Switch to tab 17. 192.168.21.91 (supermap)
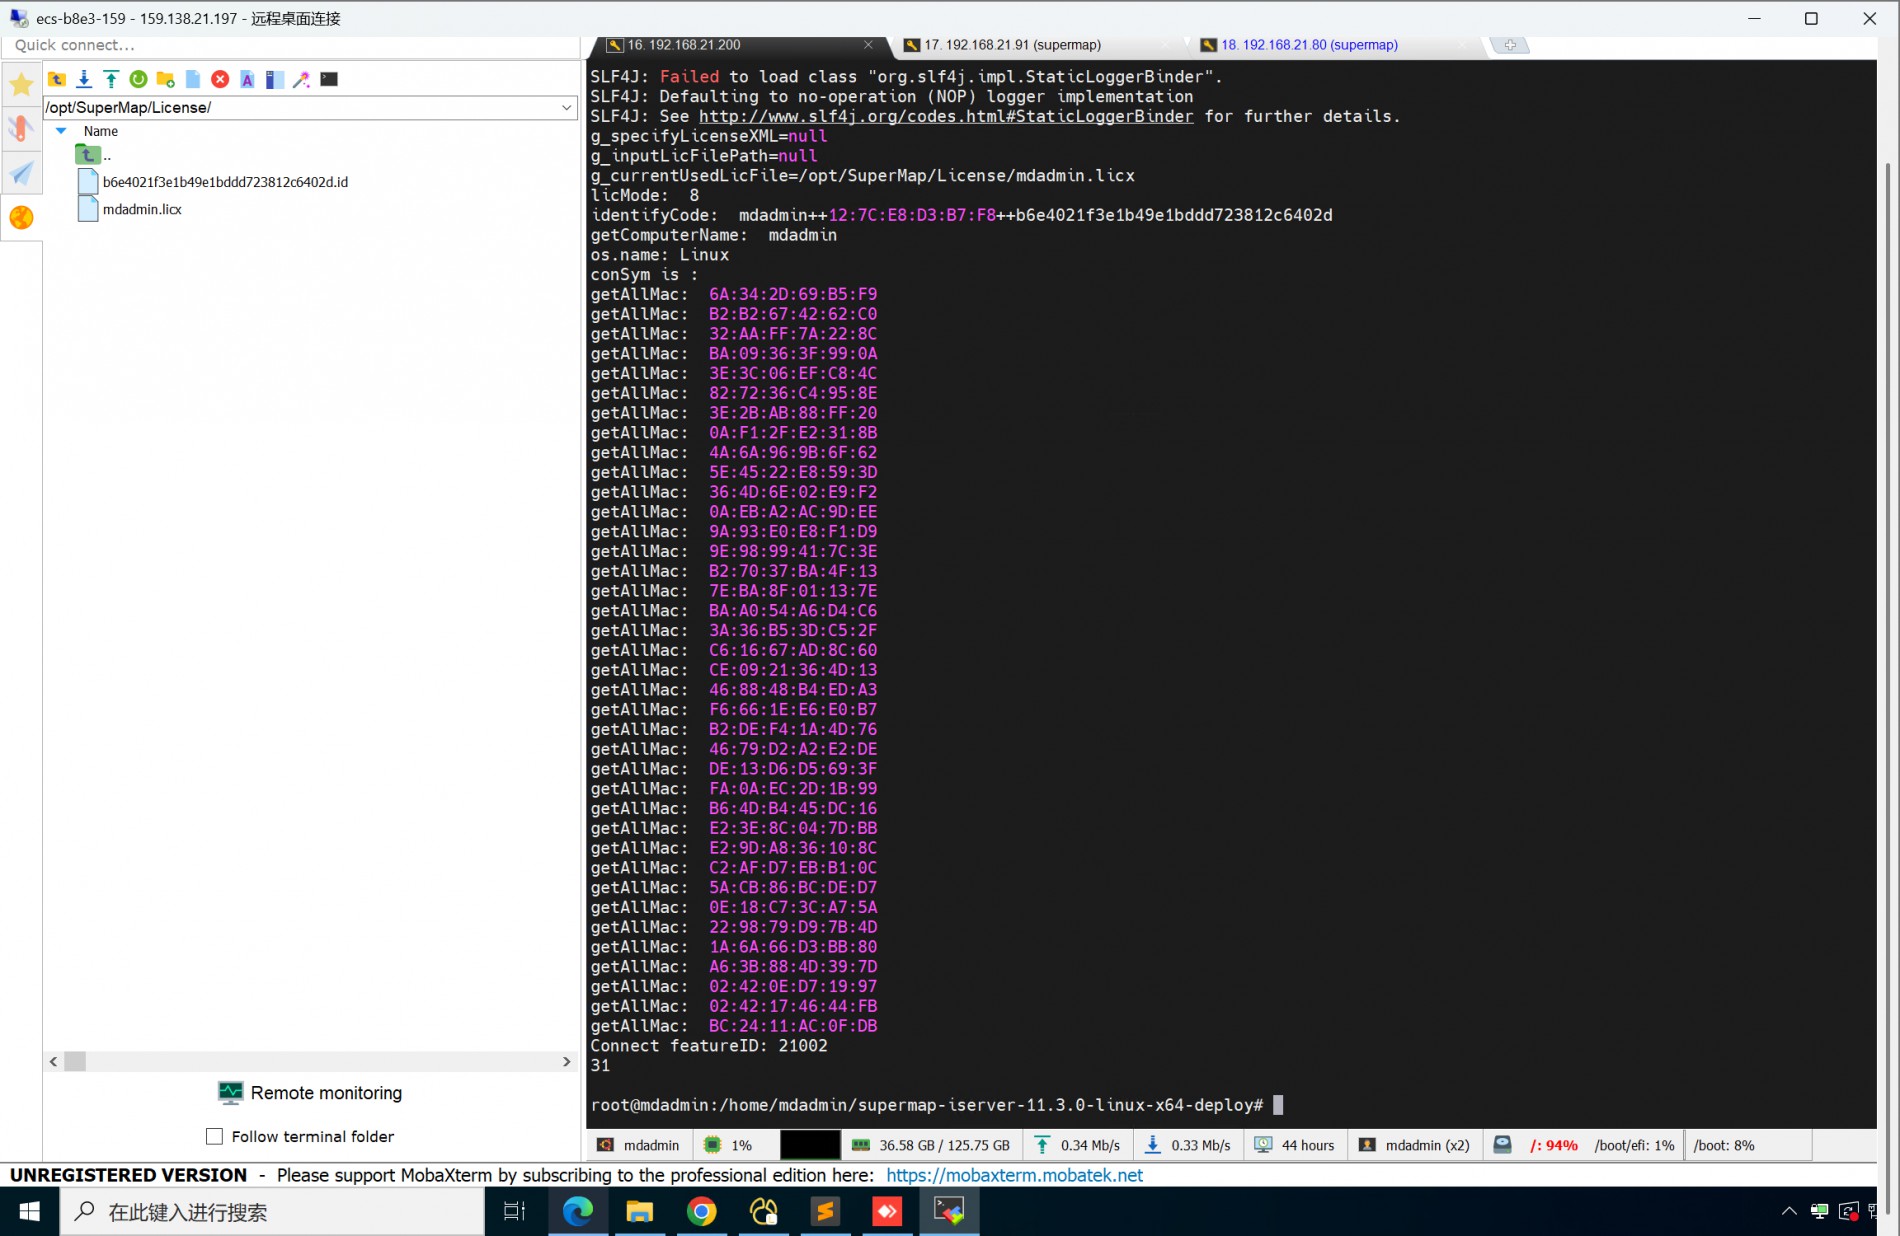 [1011, 45]
